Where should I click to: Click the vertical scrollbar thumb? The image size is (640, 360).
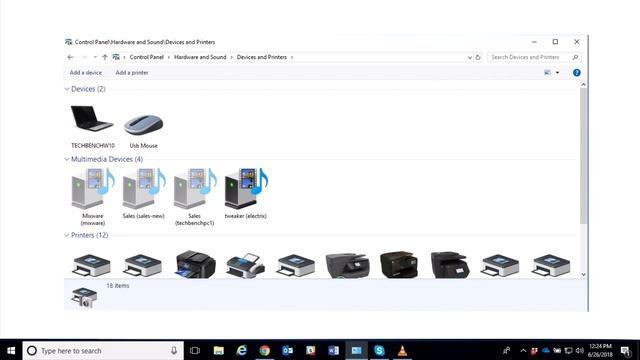tap(583, 155)
